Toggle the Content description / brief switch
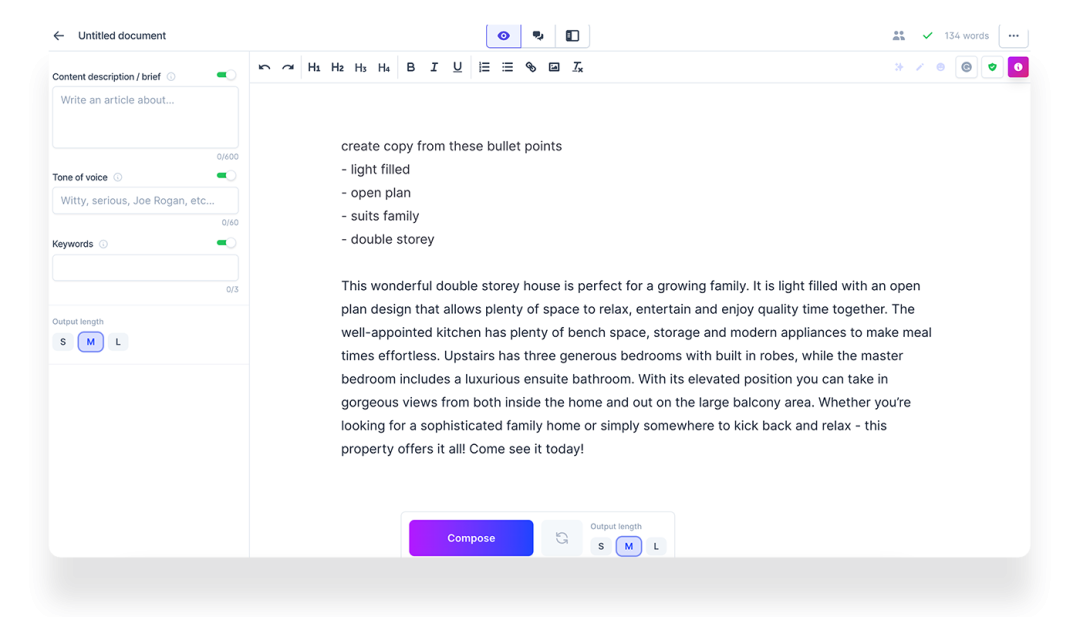 pos(226,75)
